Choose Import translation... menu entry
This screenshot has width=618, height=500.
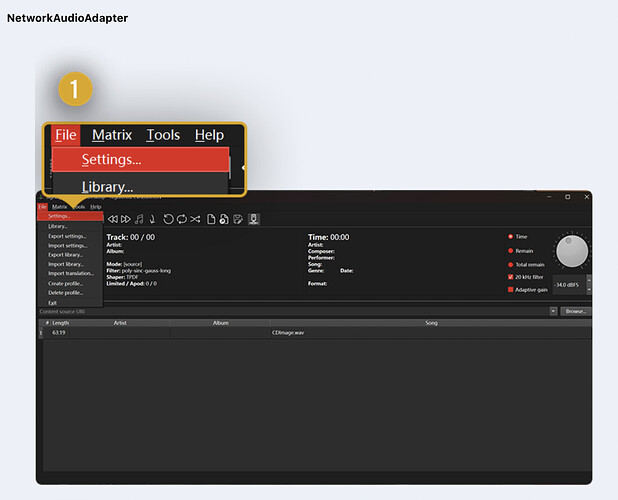click(x=70, y=273)
